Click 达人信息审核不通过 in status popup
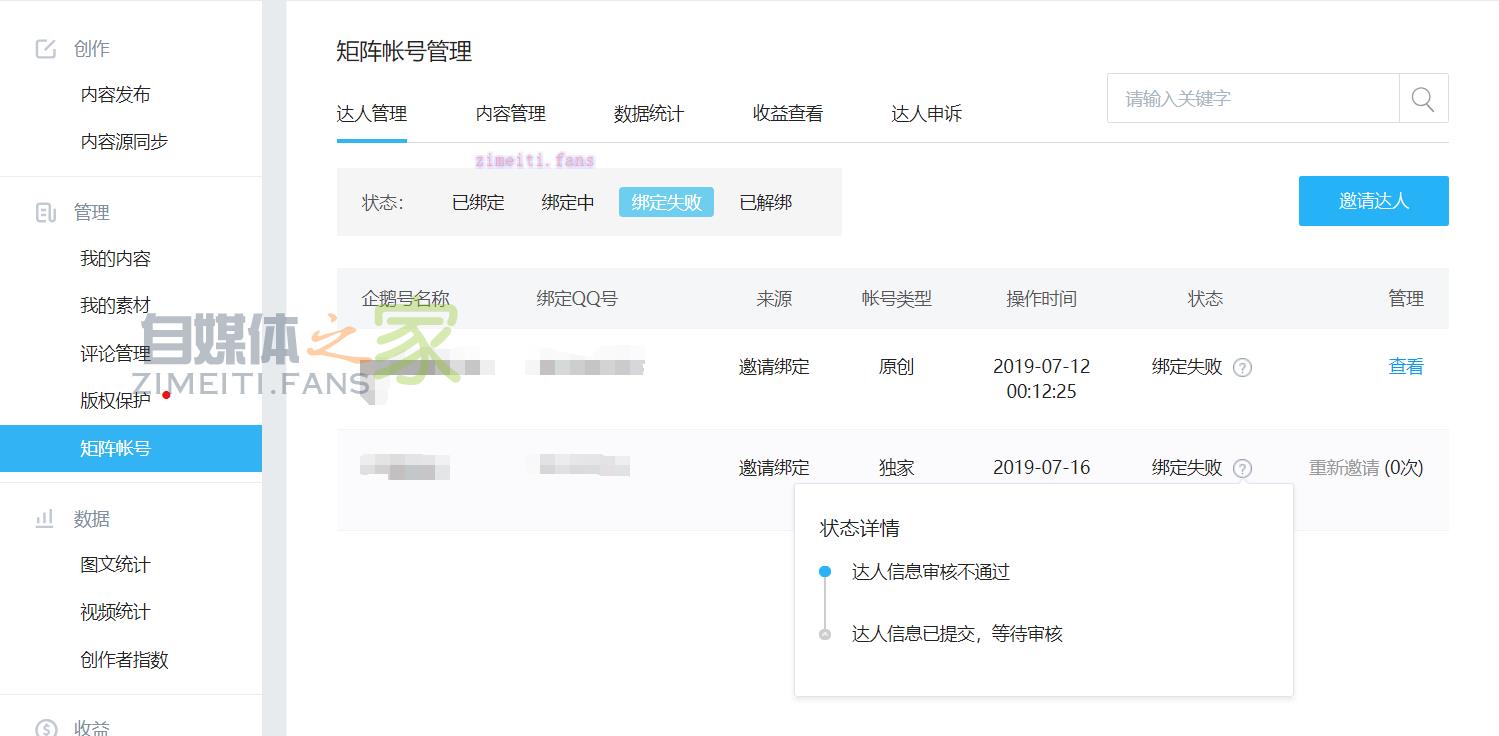Image resolution: width=1499 pixels, height=736 pixels. point(931,572)
